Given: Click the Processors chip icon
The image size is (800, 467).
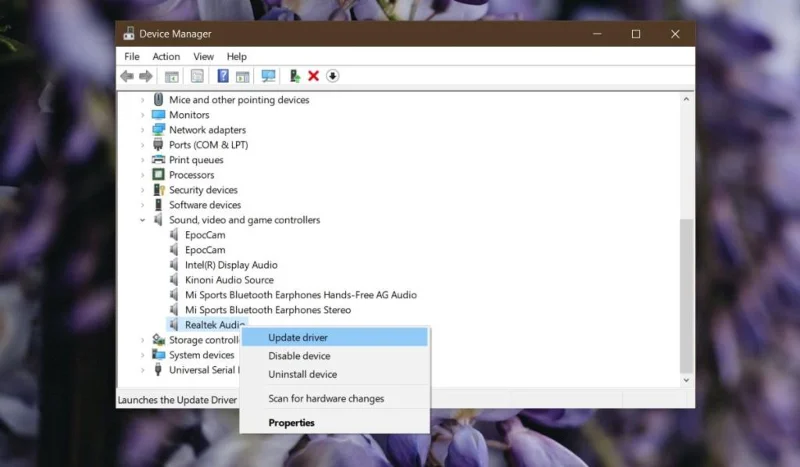Looking at the screenshot, I should point(159,175).
